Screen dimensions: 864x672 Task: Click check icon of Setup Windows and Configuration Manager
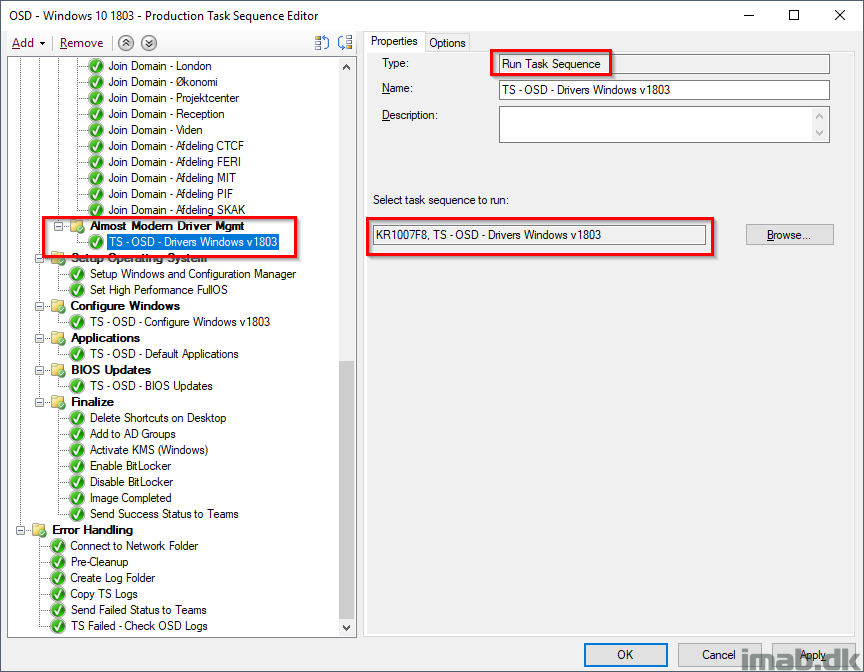point(78,274)
